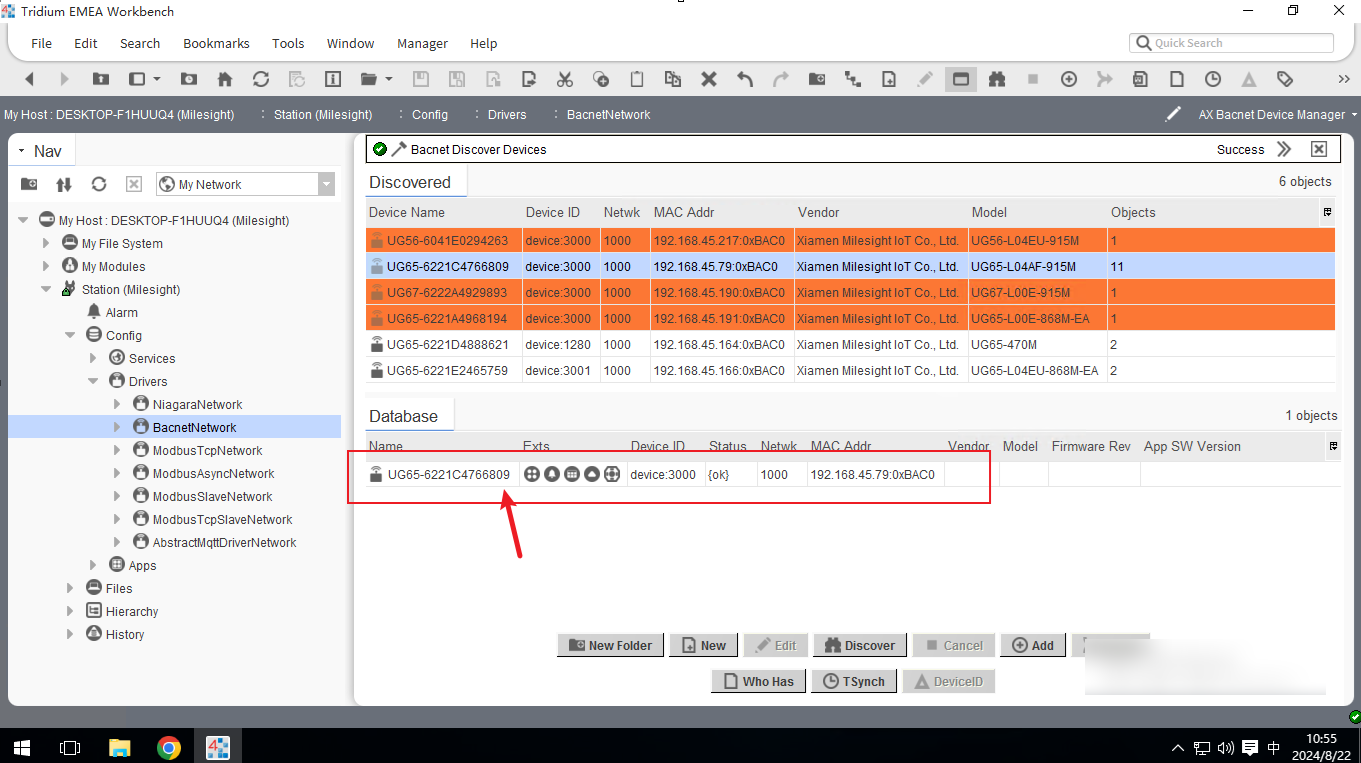Open first Exts icon of UG65-6221C4766809 database row
The width and height of the screenshot is (1361, 763).
coord(532,474)
